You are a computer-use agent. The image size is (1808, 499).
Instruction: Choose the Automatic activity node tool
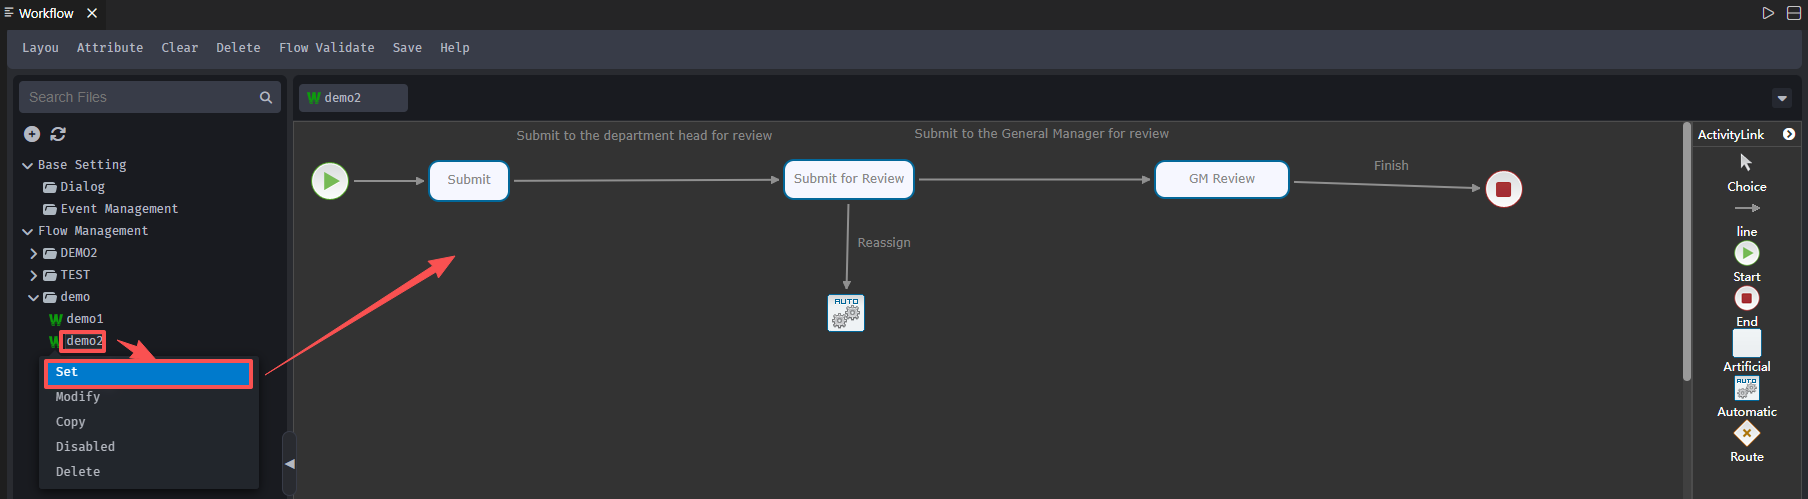(1746, 388)
